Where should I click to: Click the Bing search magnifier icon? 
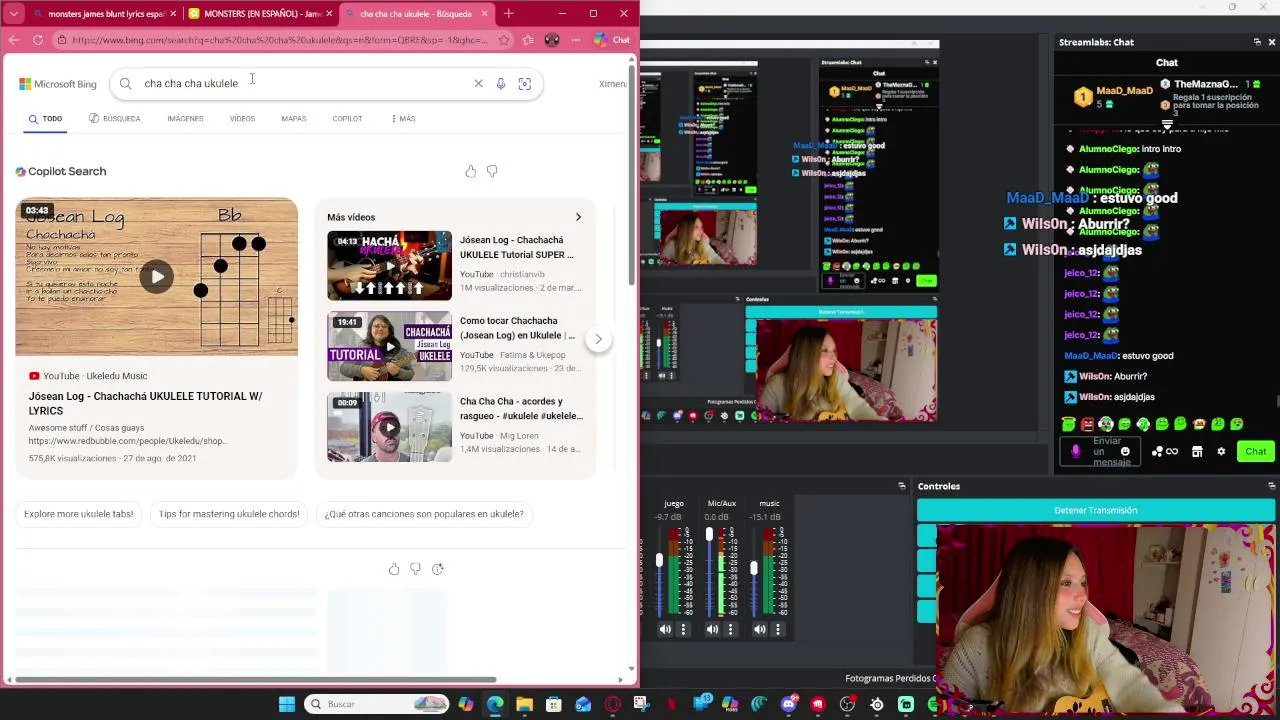[126, 84]
